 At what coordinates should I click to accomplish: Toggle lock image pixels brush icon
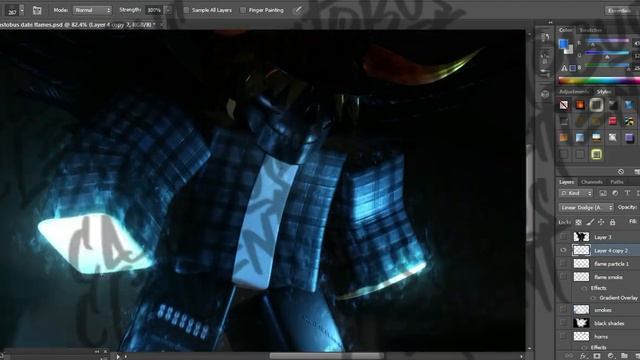590,222
